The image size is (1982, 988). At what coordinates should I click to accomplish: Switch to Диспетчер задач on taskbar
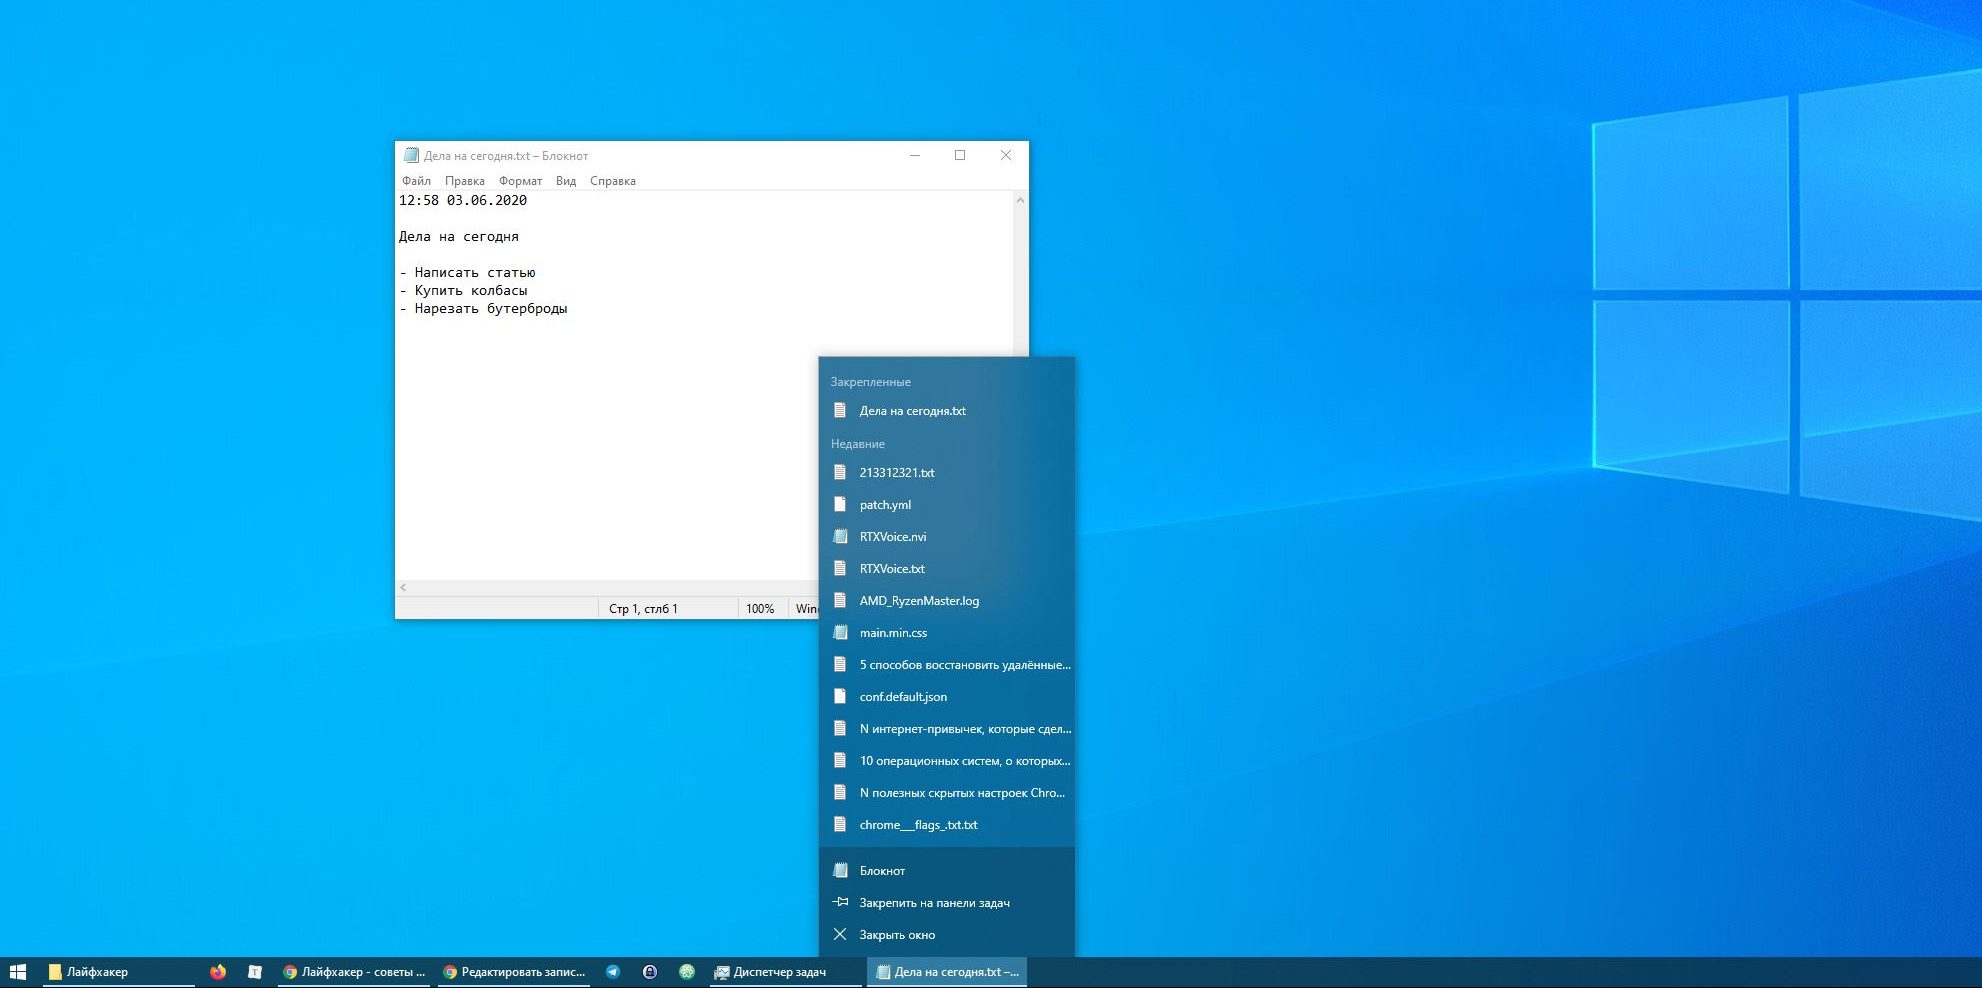click(770, 971)
